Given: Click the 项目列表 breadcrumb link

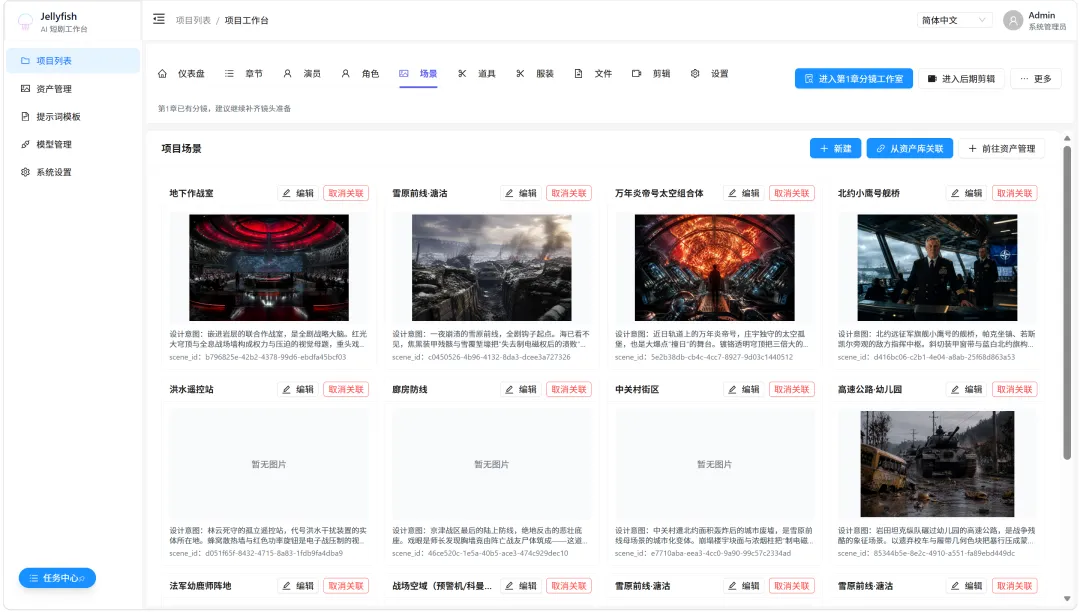Looking at the screenshot, I should coord(193,20).
